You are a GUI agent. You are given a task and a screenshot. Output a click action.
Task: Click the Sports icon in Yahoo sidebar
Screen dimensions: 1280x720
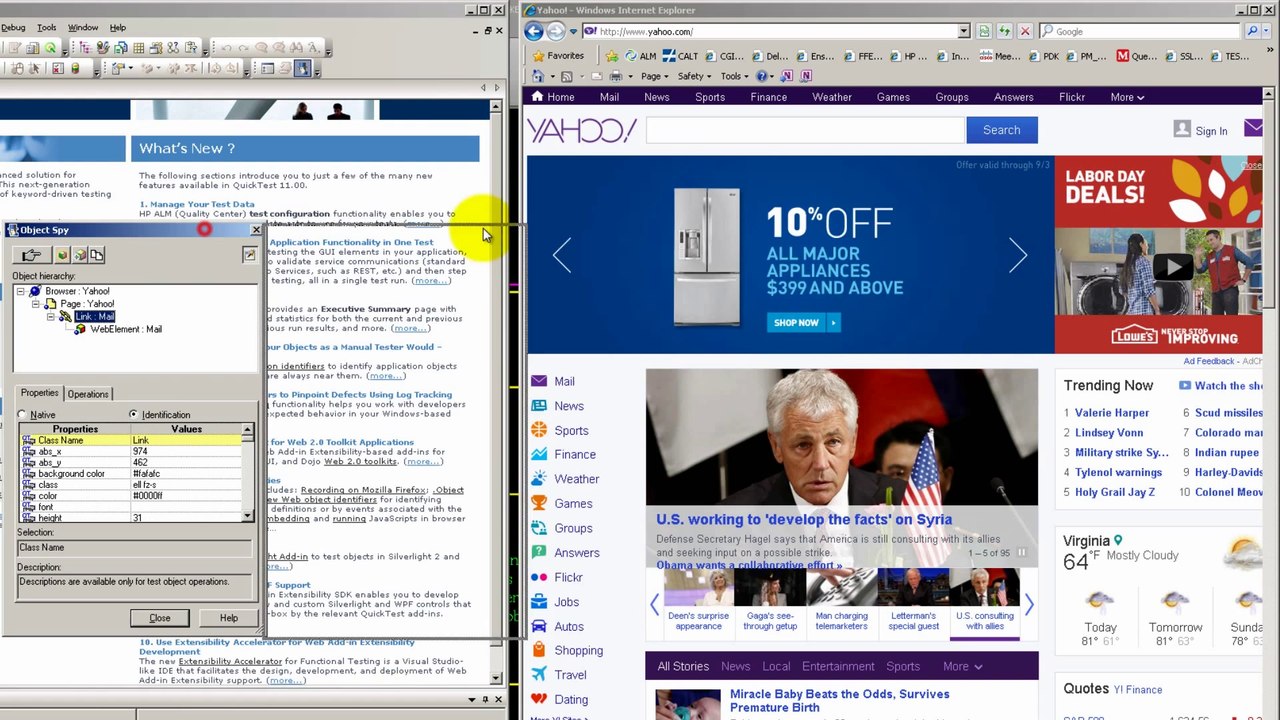(x=539, y=430)
